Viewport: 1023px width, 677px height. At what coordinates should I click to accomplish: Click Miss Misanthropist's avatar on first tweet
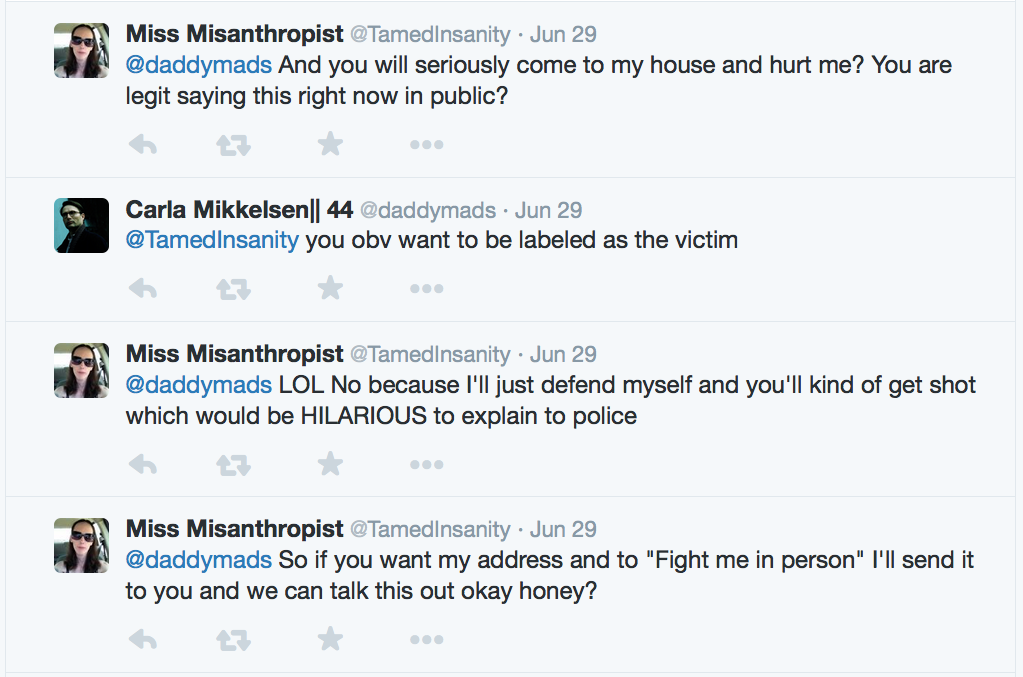[81, 50]
